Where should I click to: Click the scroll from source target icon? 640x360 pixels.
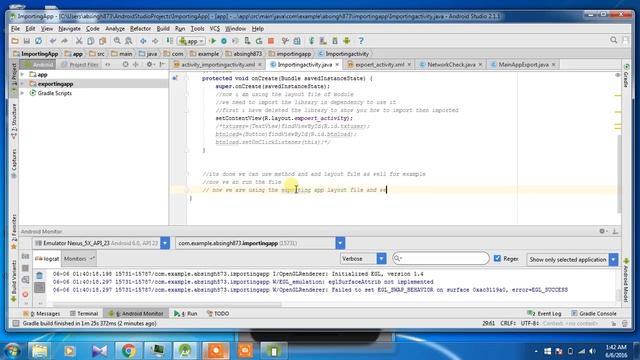click(x=125, y=64)
